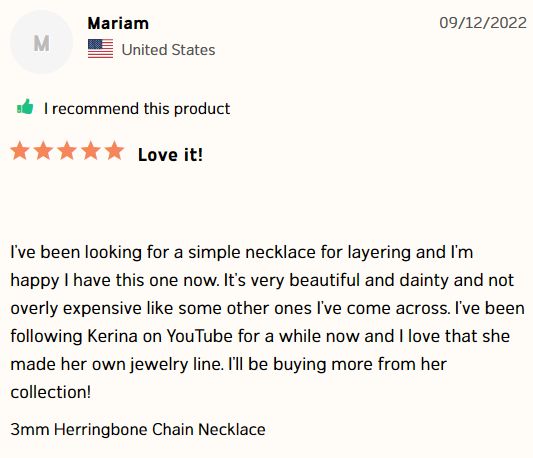
Task: Click the review date 09/12/2022
Action: tap(483, 23)
